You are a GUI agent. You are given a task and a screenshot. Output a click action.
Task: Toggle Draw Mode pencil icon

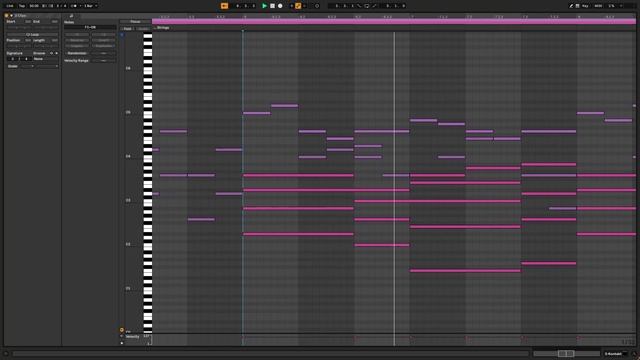(x=571, y=6)
